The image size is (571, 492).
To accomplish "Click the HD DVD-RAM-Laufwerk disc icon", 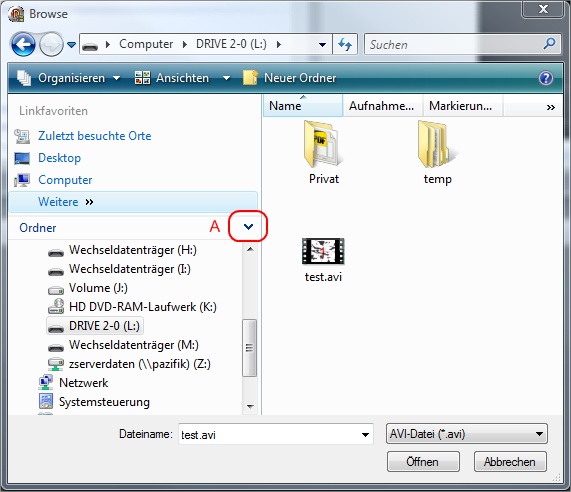I will click(56, 306).
